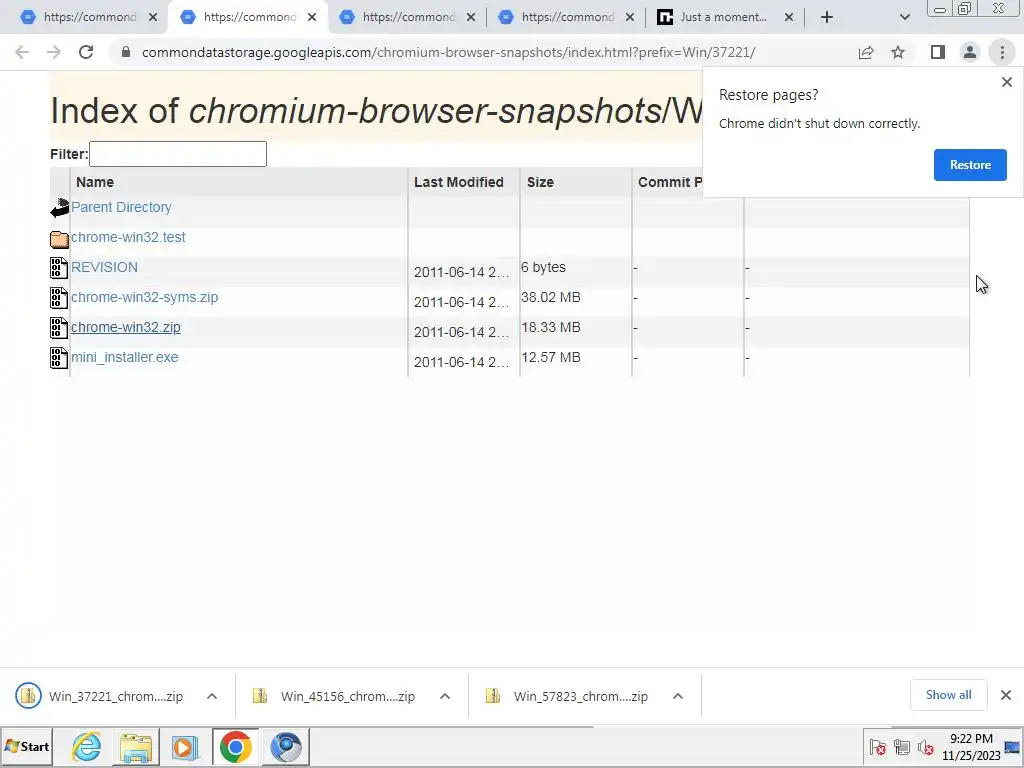Download chrome-win32-syms.zip
The image size is (1024, 768).
144,297
